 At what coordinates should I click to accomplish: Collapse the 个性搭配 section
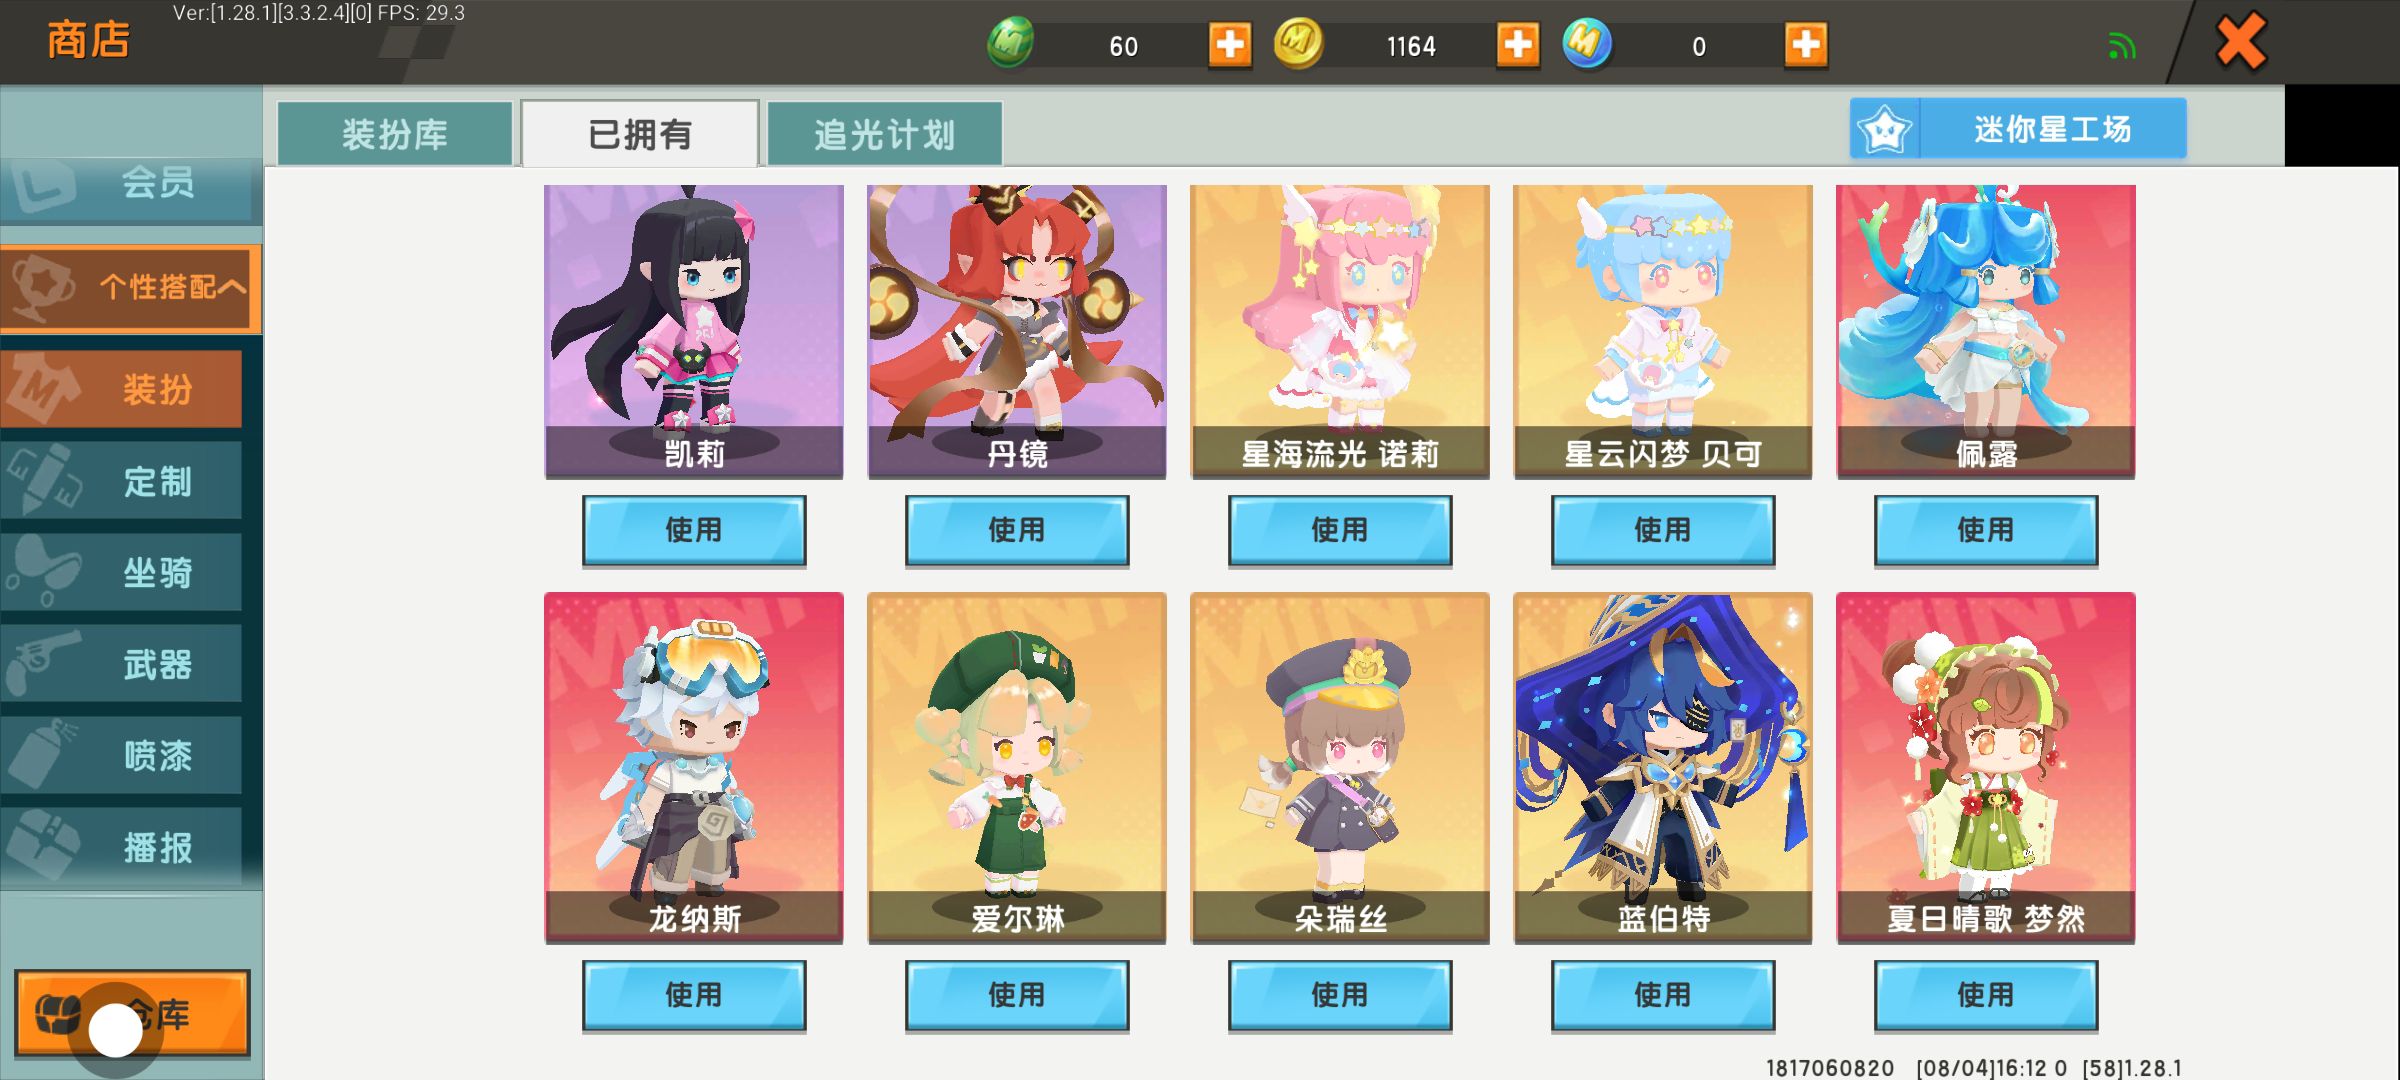coord(131,288)
